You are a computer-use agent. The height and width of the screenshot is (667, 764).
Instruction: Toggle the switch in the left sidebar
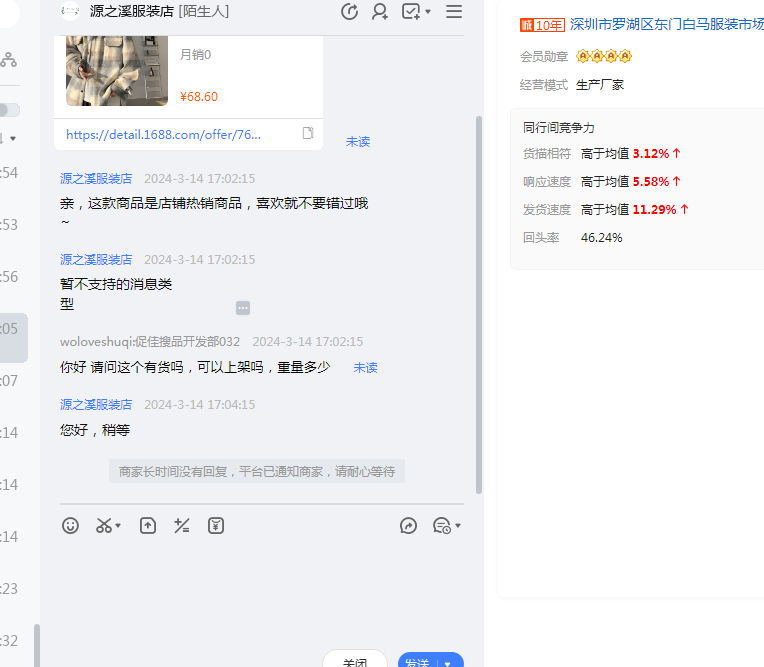pos(9,110)
